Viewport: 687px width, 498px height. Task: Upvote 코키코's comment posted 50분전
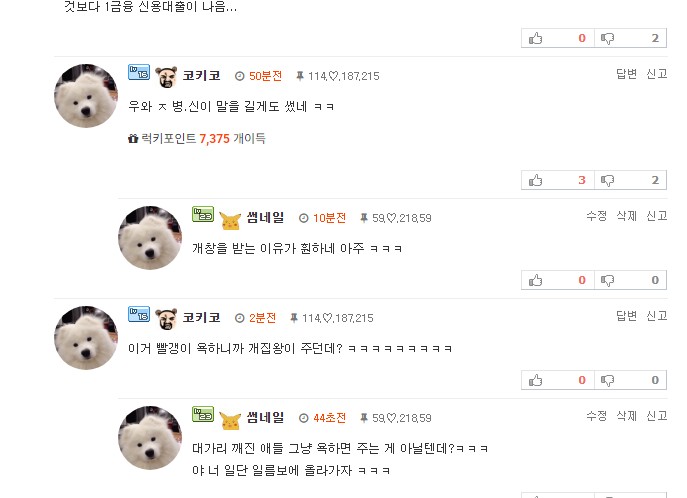pyautogui.click(x=558, y=180)
